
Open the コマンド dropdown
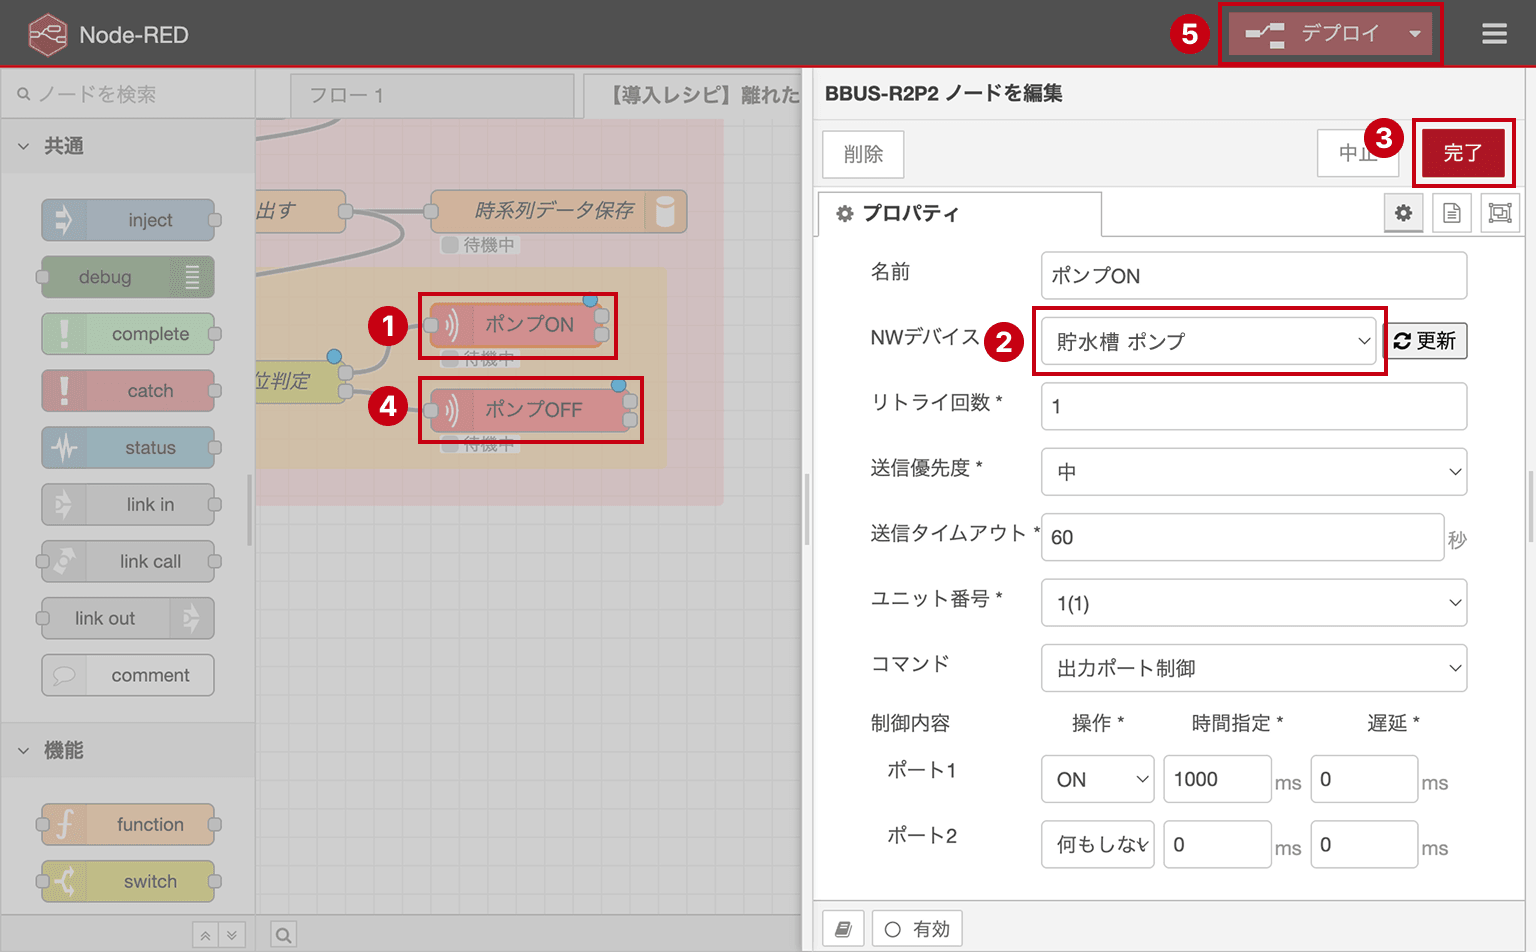pos(1254,668)
